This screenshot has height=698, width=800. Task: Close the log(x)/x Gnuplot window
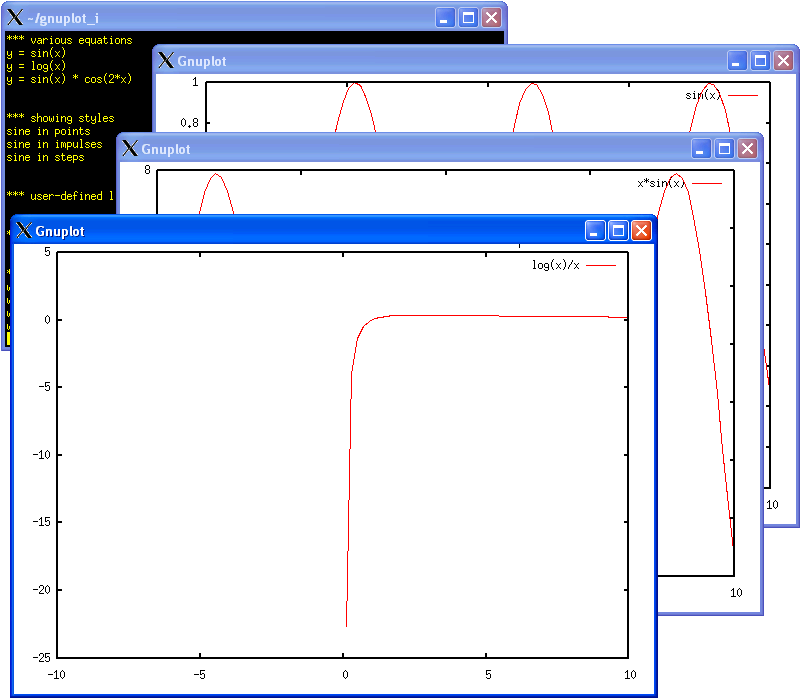pos(641,231)
